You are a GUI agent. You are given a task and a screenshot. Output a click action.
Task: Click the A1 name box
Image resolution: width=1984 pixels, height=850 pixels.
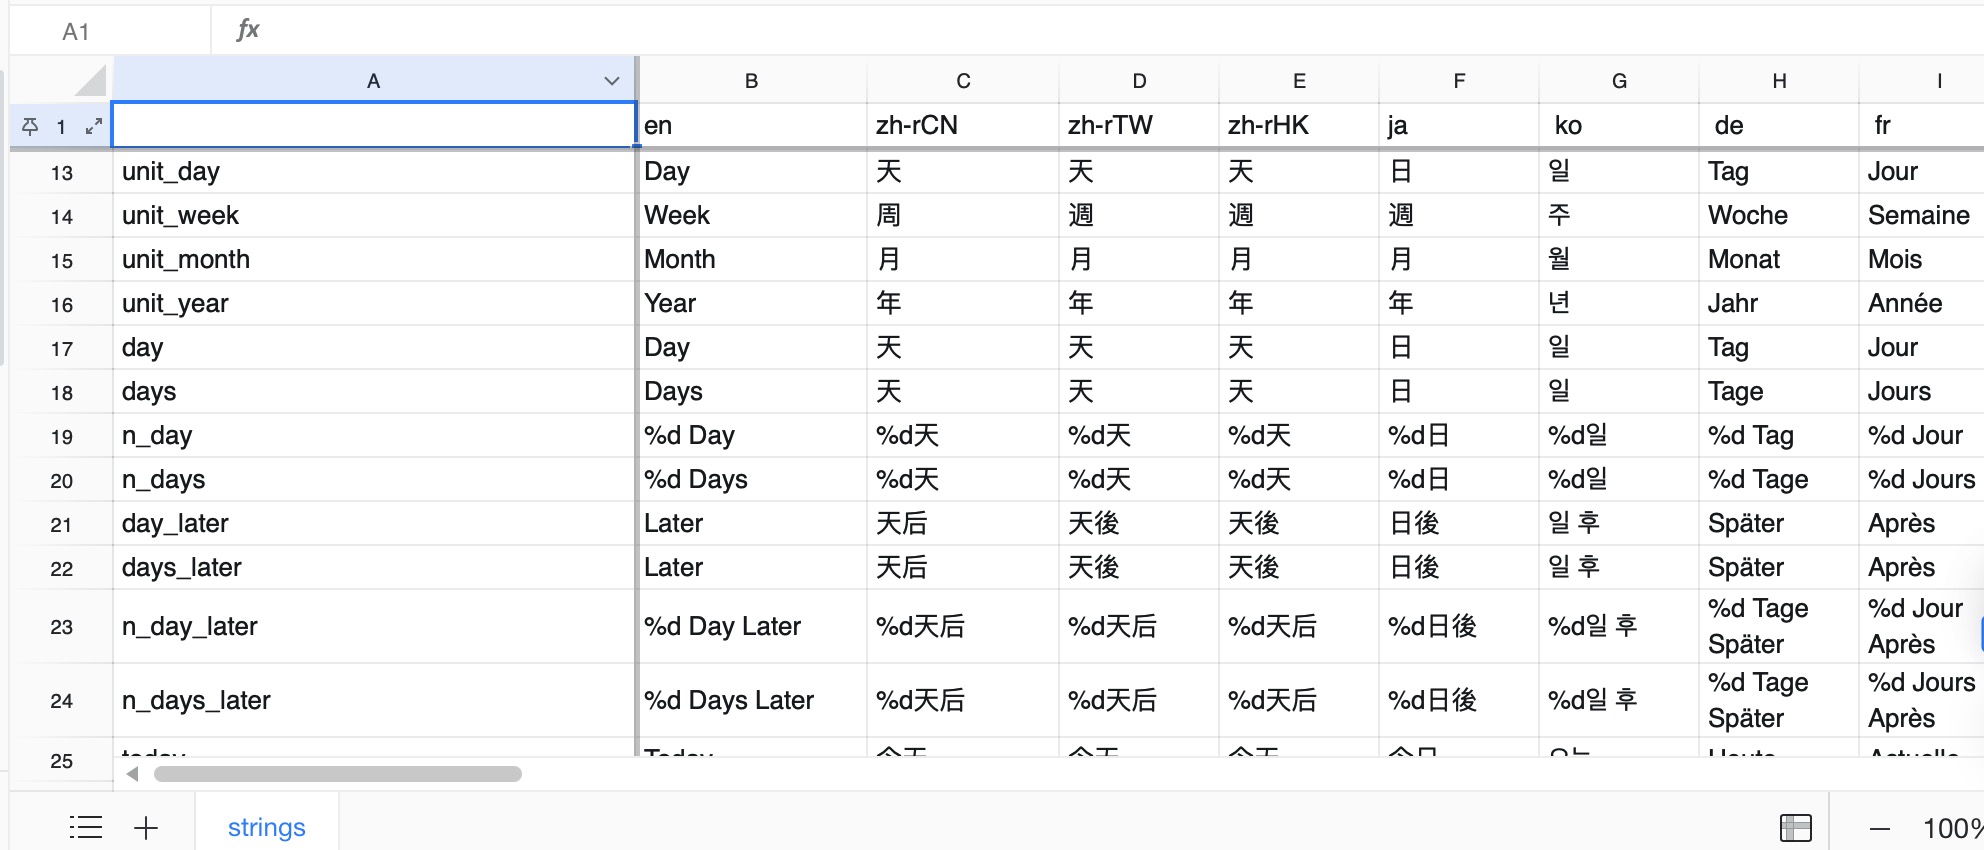(x=110, y=31)
